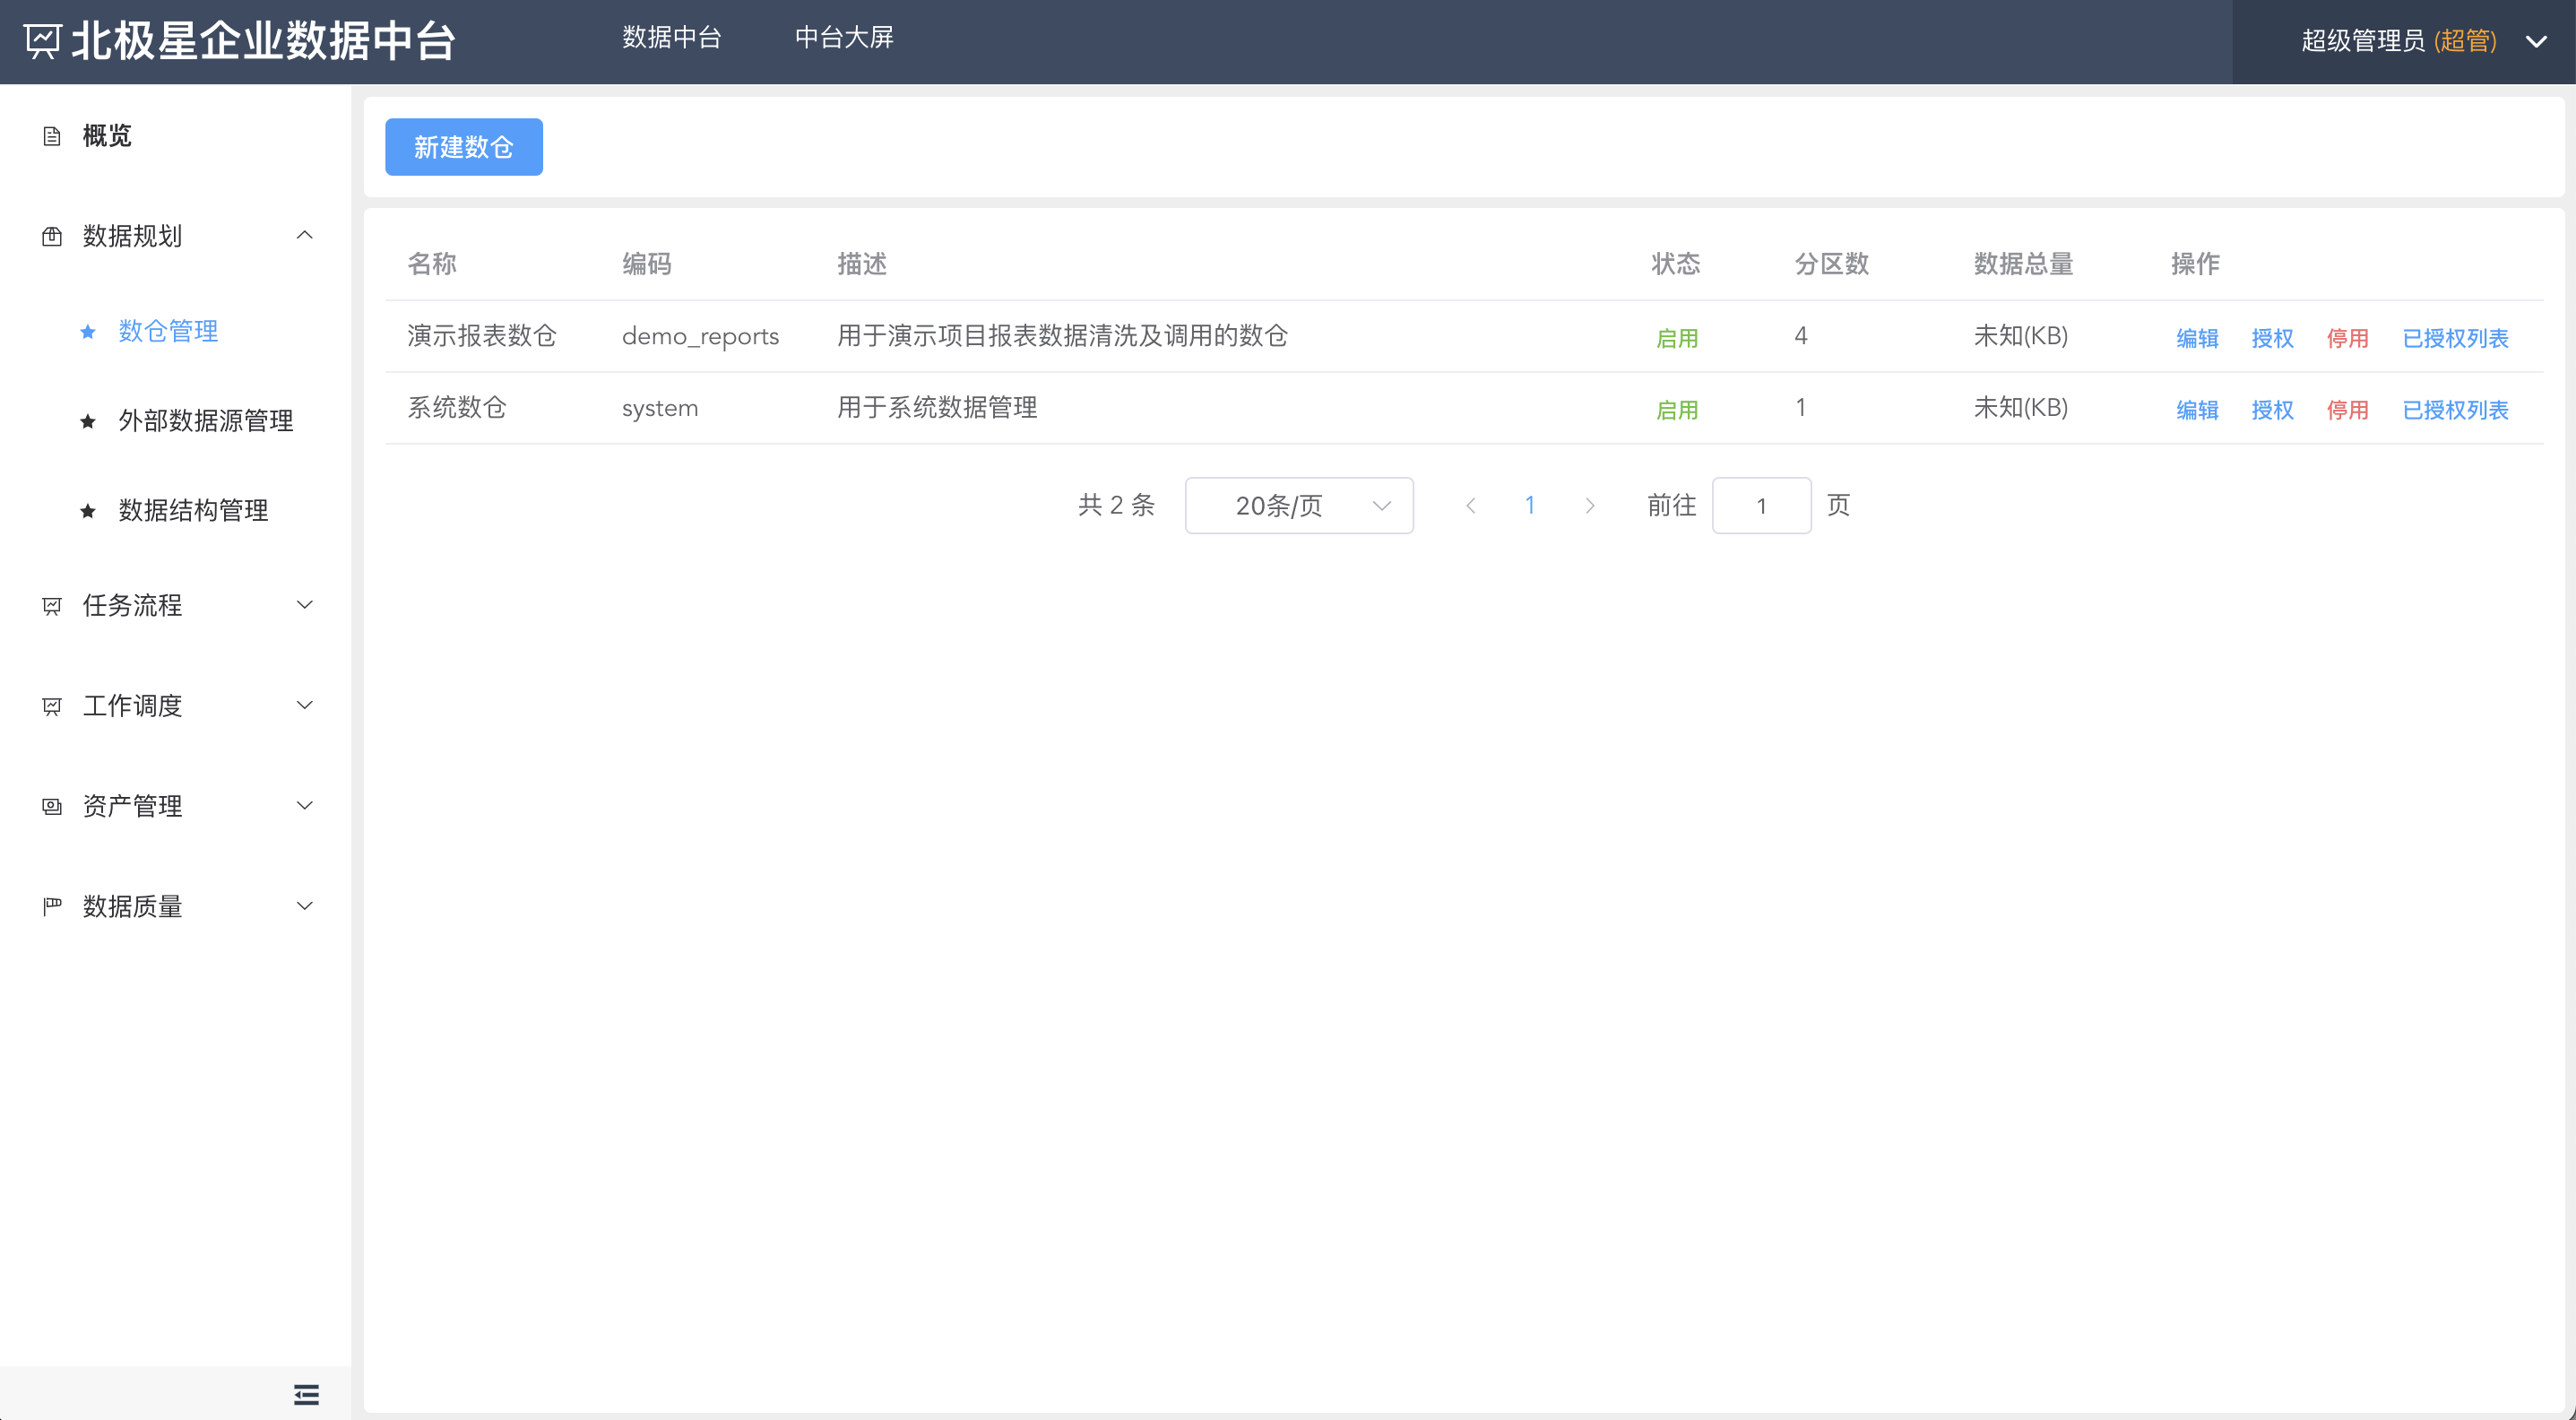This screenshot has width=2576, height=1420.
Task: Click the star icon beside 外部数据源管理
Action: (86, 421)
